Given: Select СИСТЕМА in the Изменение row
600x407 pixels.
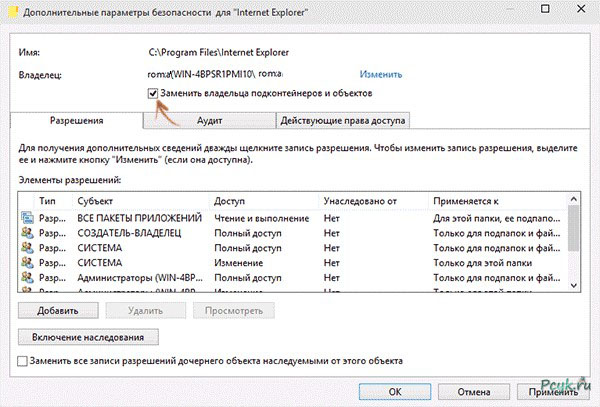Looking at the screenshot, I should [99, 263].
